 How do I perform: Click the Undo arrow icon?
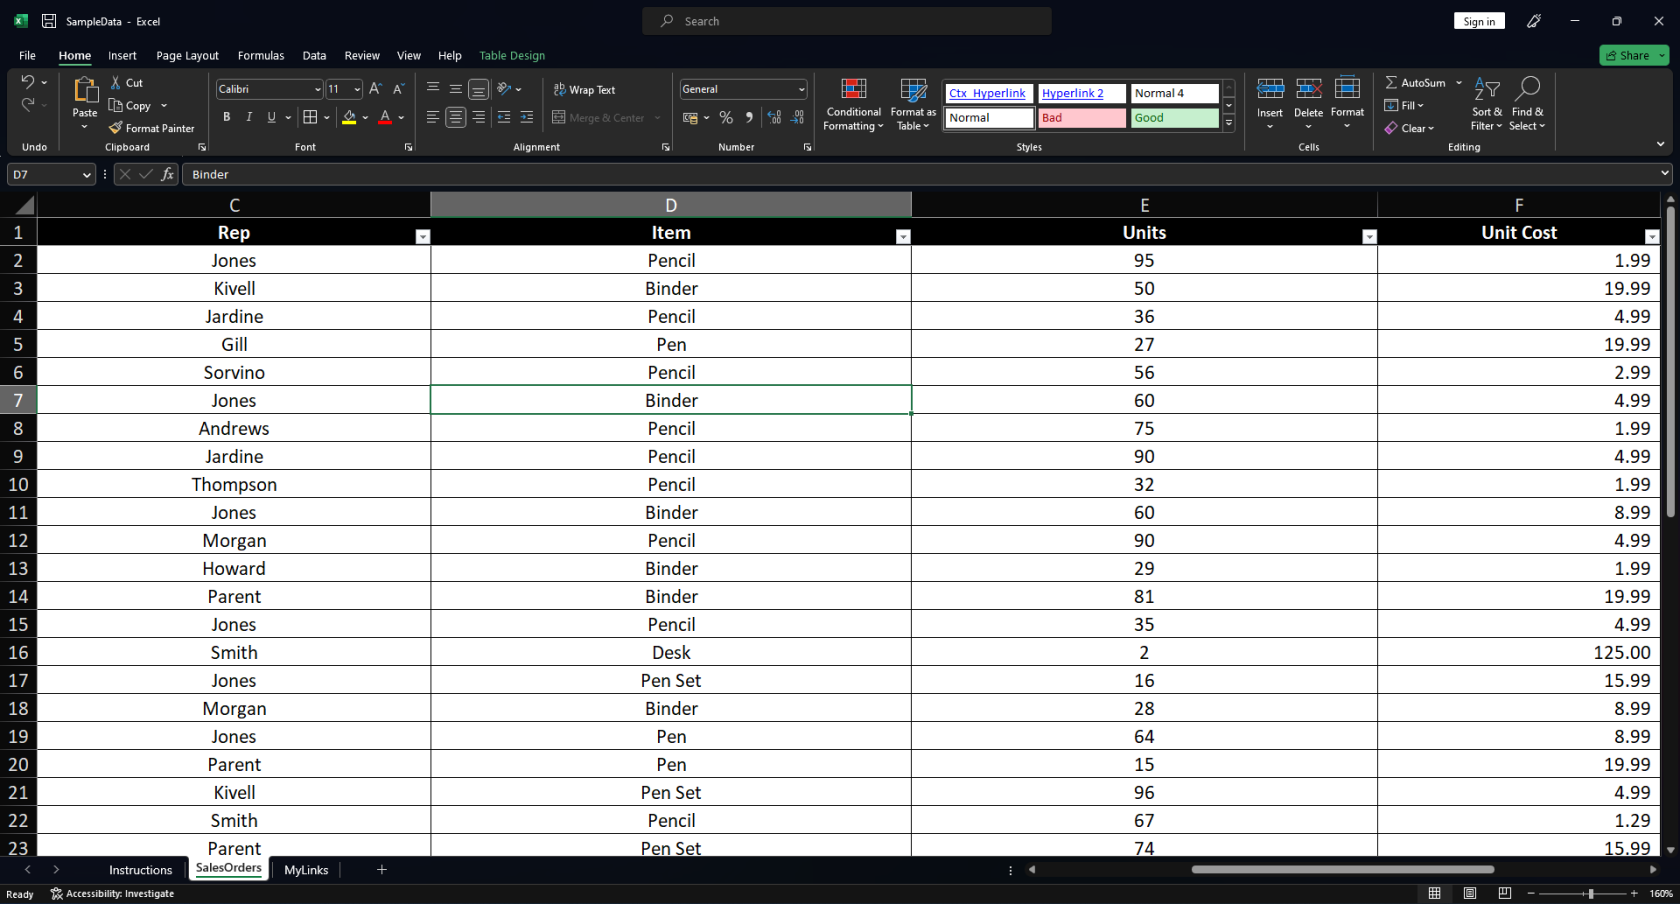coord(27,82)
